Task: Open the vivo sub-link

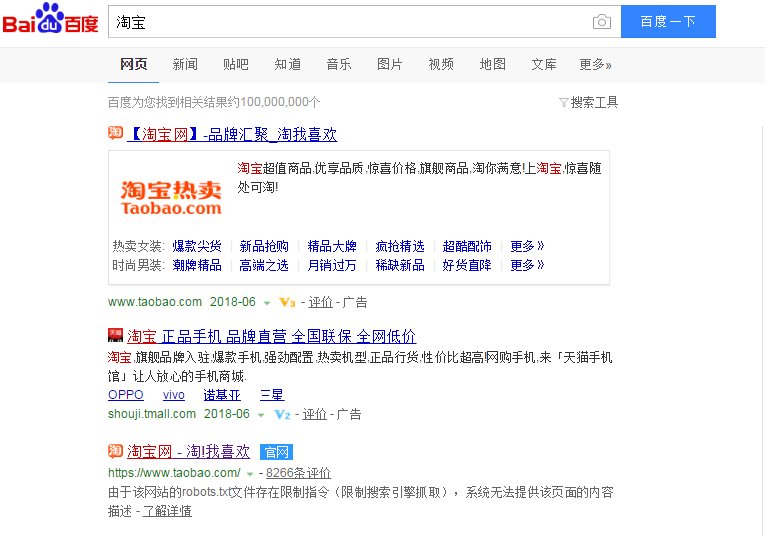Action: click(174, 395)
